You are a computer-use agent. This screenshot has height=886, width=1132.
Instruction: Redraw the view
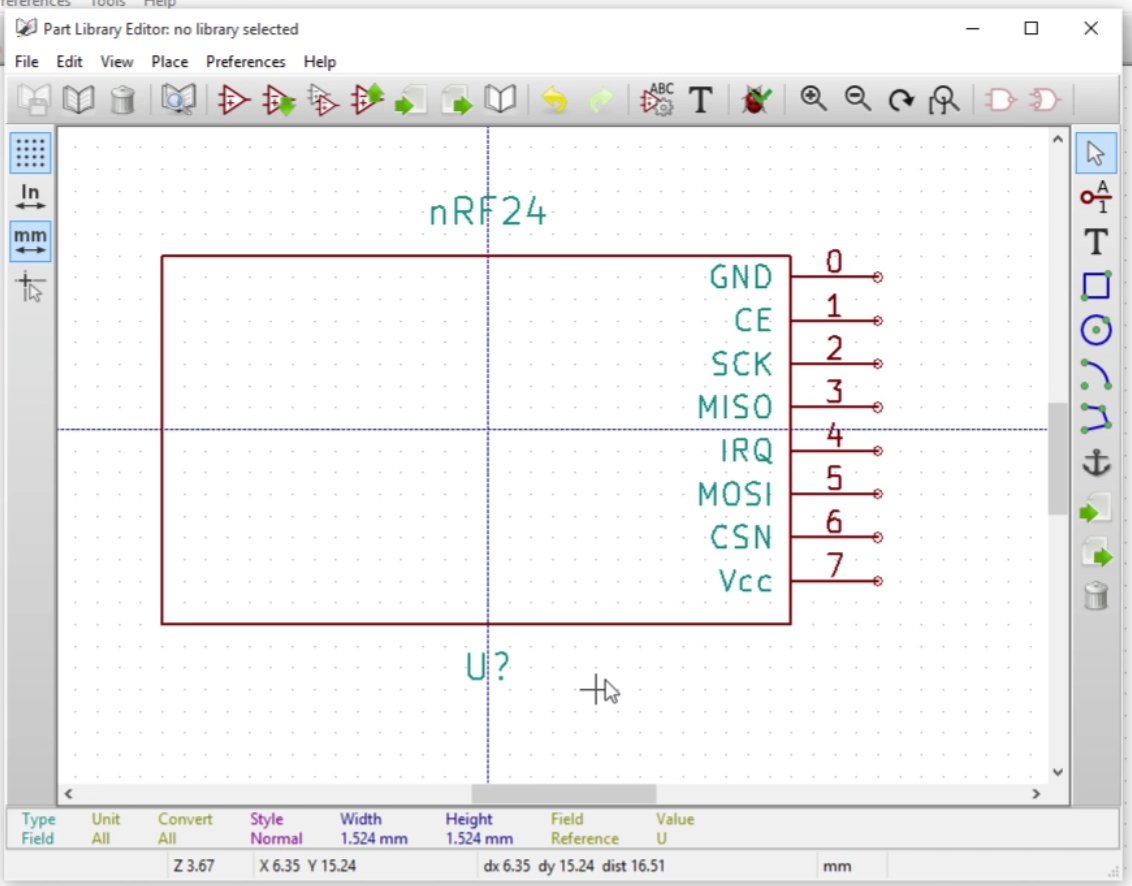click(x=901, y=100)
